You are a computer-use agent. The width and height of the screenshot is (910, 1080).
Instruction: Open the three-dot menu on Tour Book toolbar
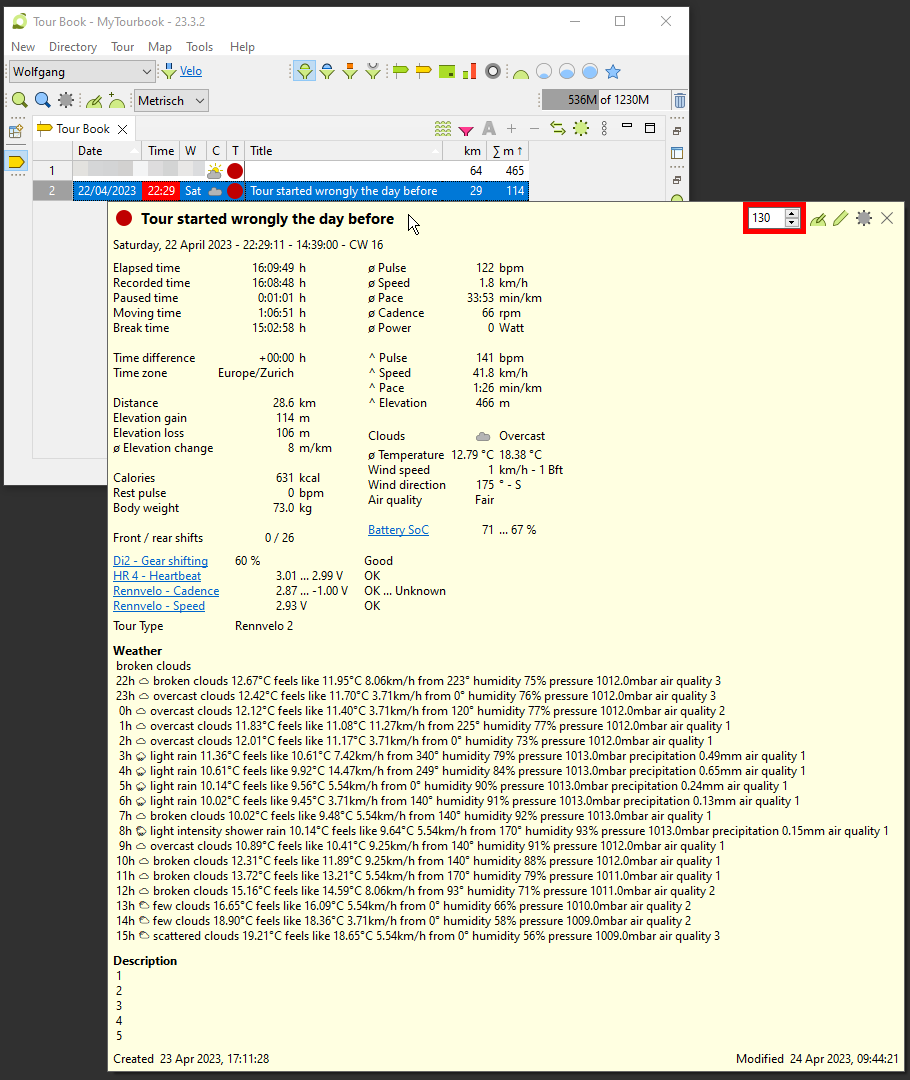[604, 129]
